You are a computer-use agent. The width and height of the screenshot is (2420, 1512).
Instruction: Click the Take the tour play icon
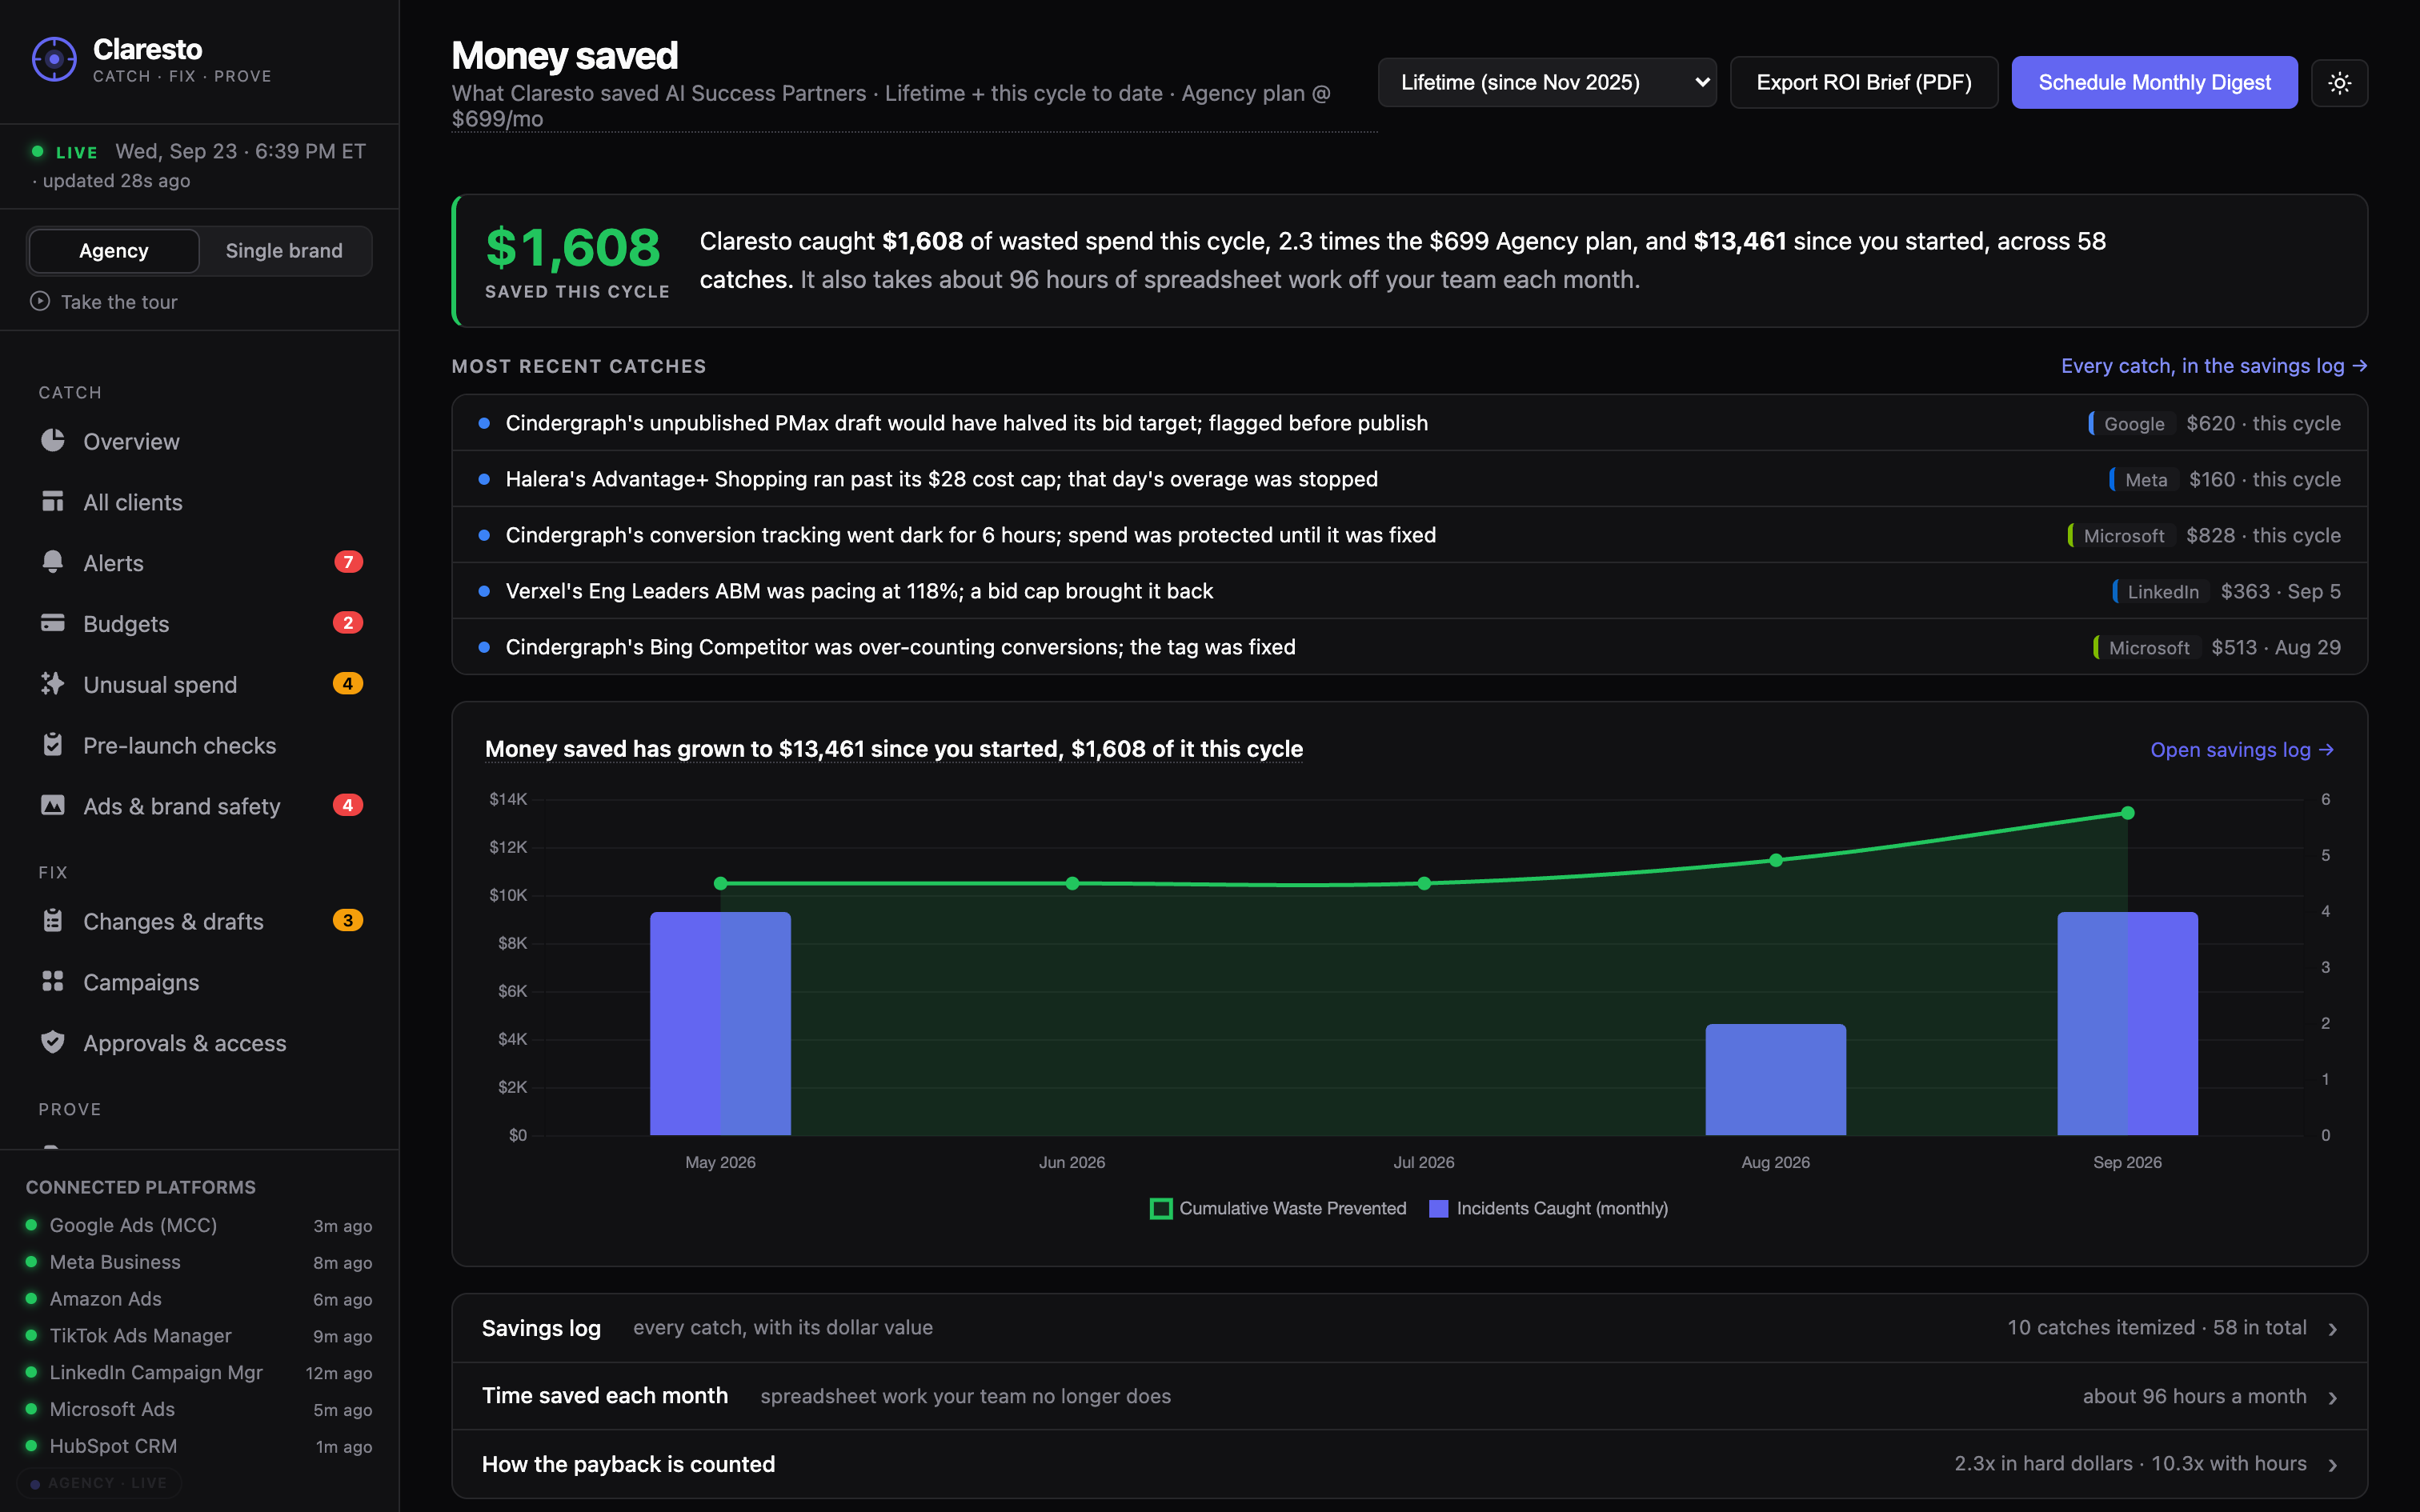[40, 301]
